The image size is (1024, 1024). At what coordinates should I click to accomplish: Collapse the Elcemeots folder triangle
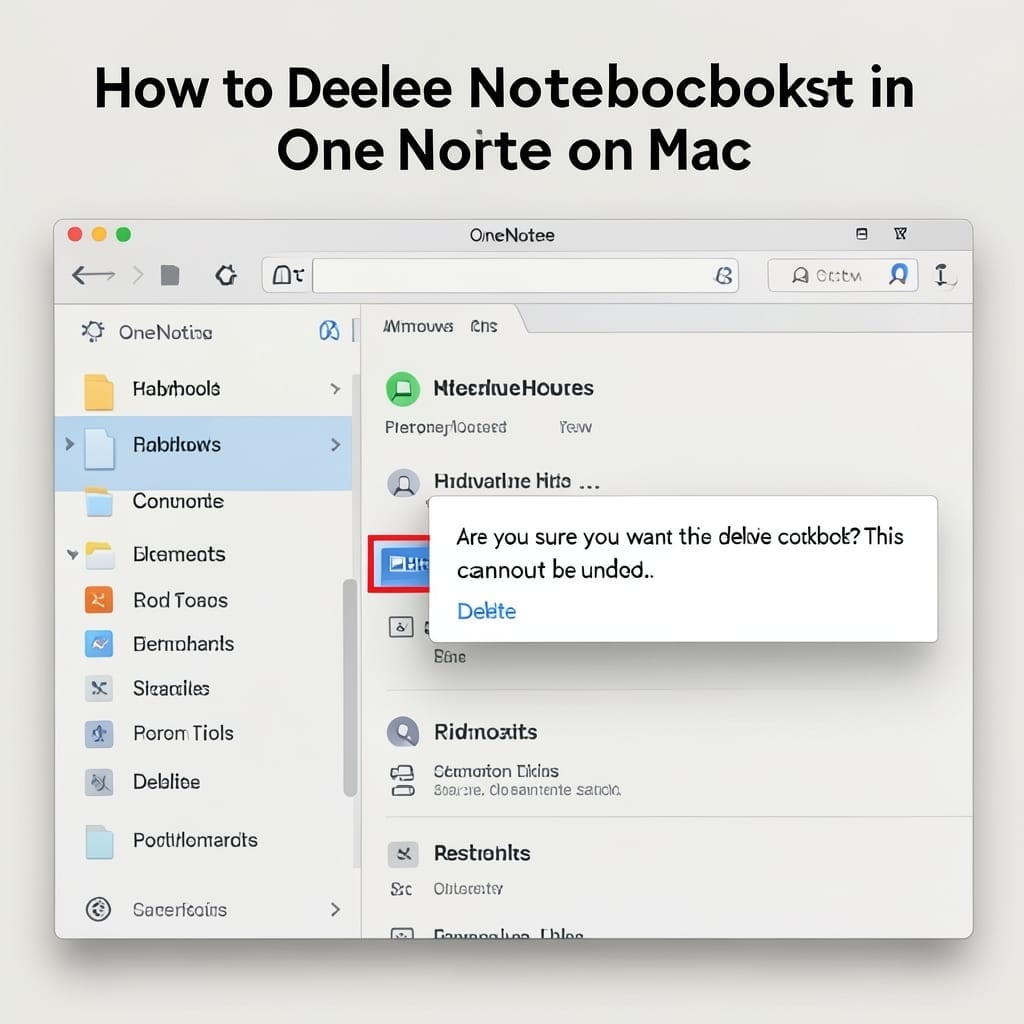(72, 554)
